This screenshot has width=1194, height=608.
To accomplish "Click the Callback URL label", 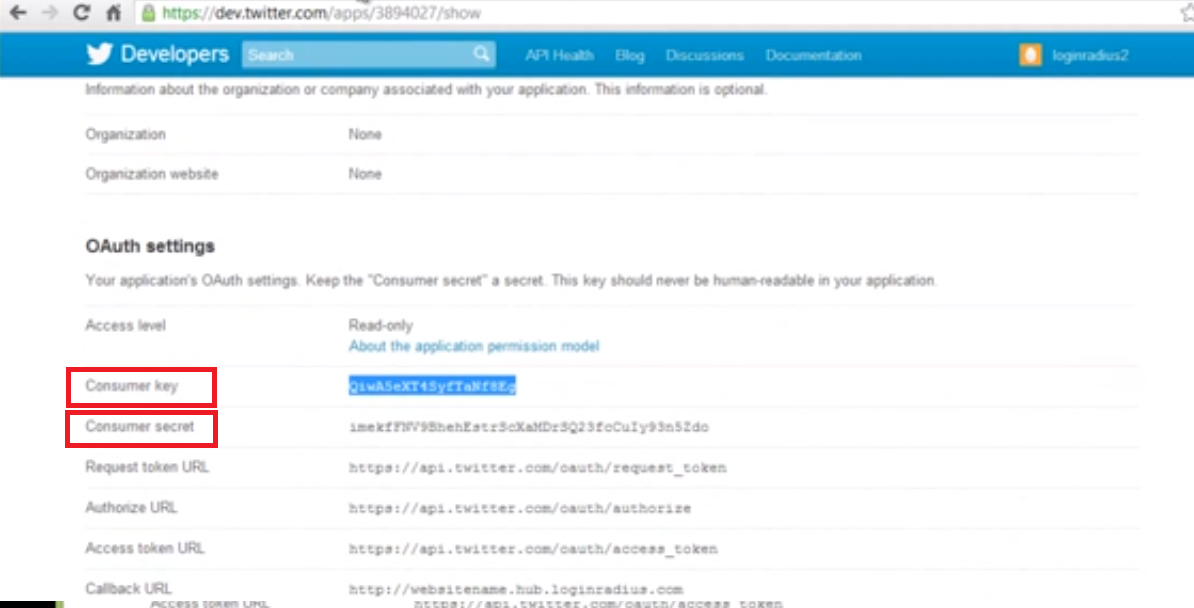I will click(x=128, y=588).
